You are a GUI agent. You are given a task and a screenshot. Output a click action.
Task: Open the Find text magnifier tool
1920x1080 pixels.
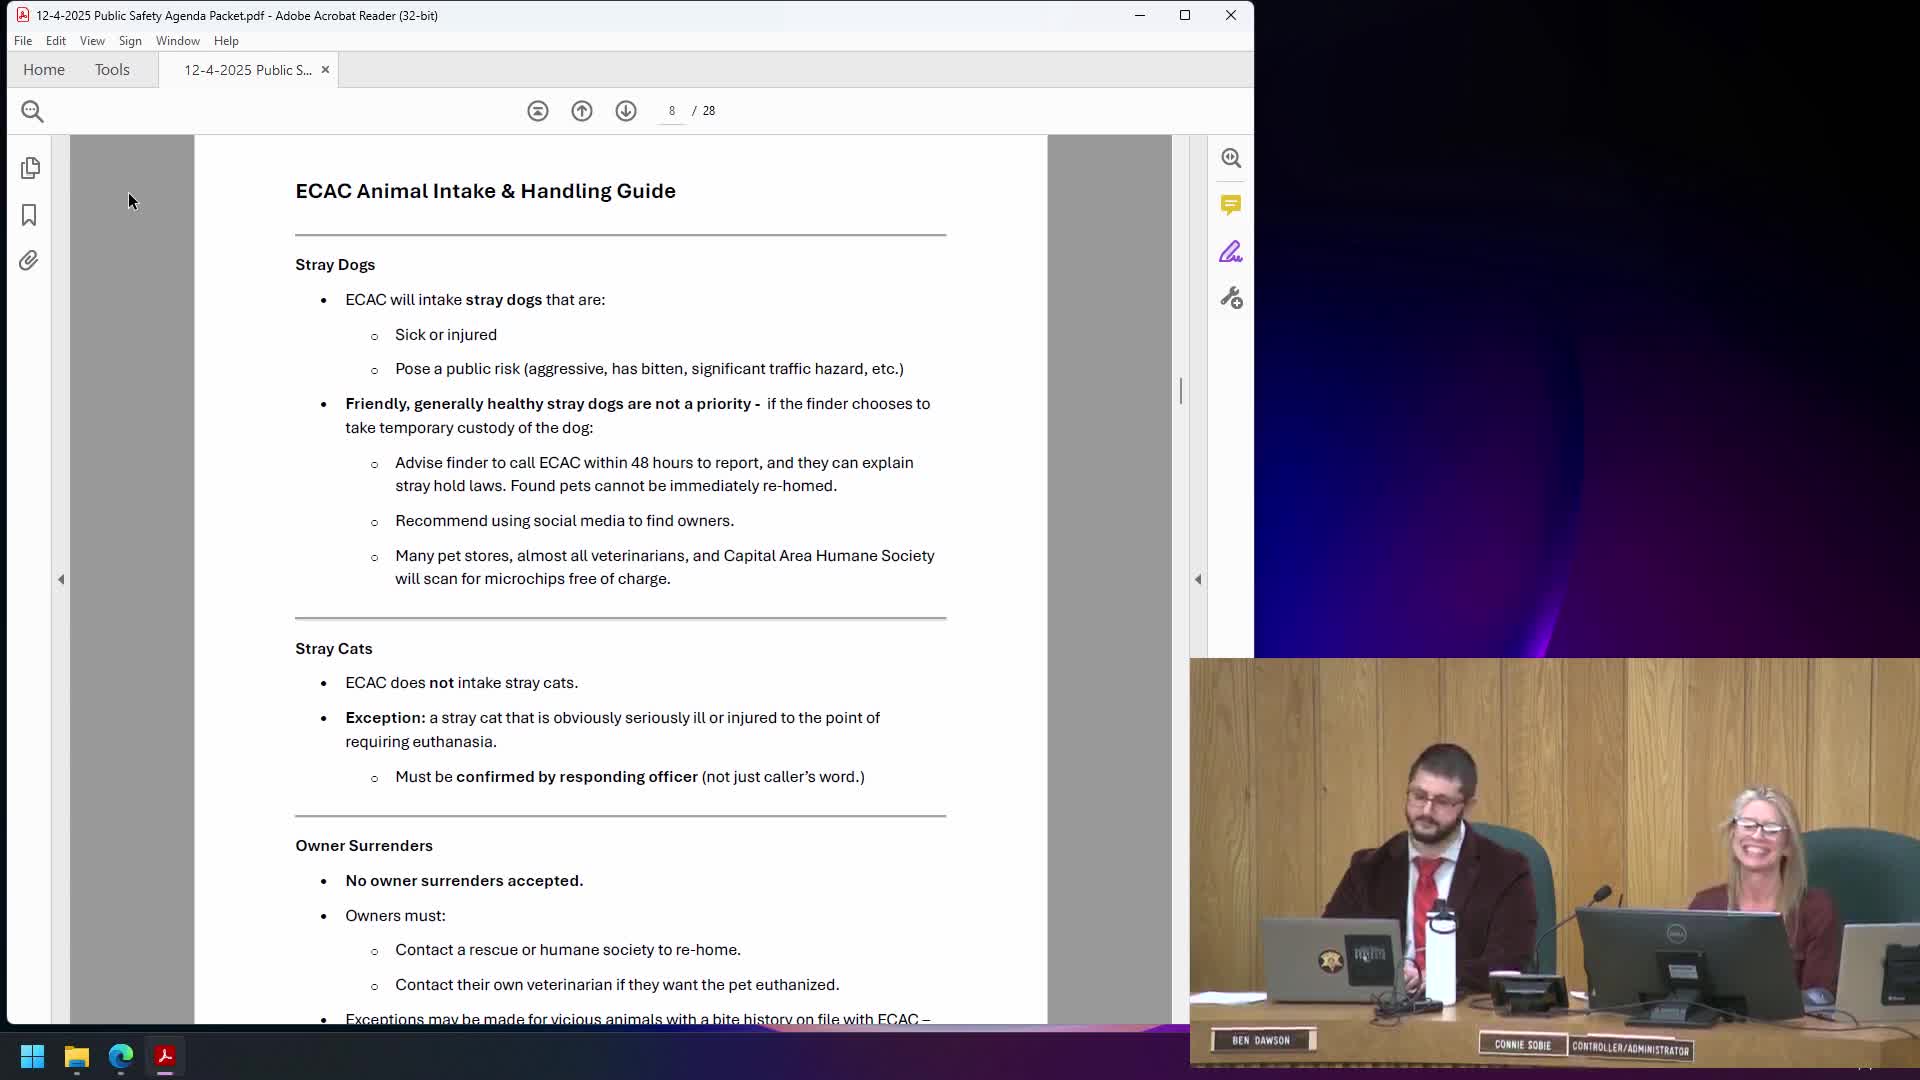click(32, 111)
